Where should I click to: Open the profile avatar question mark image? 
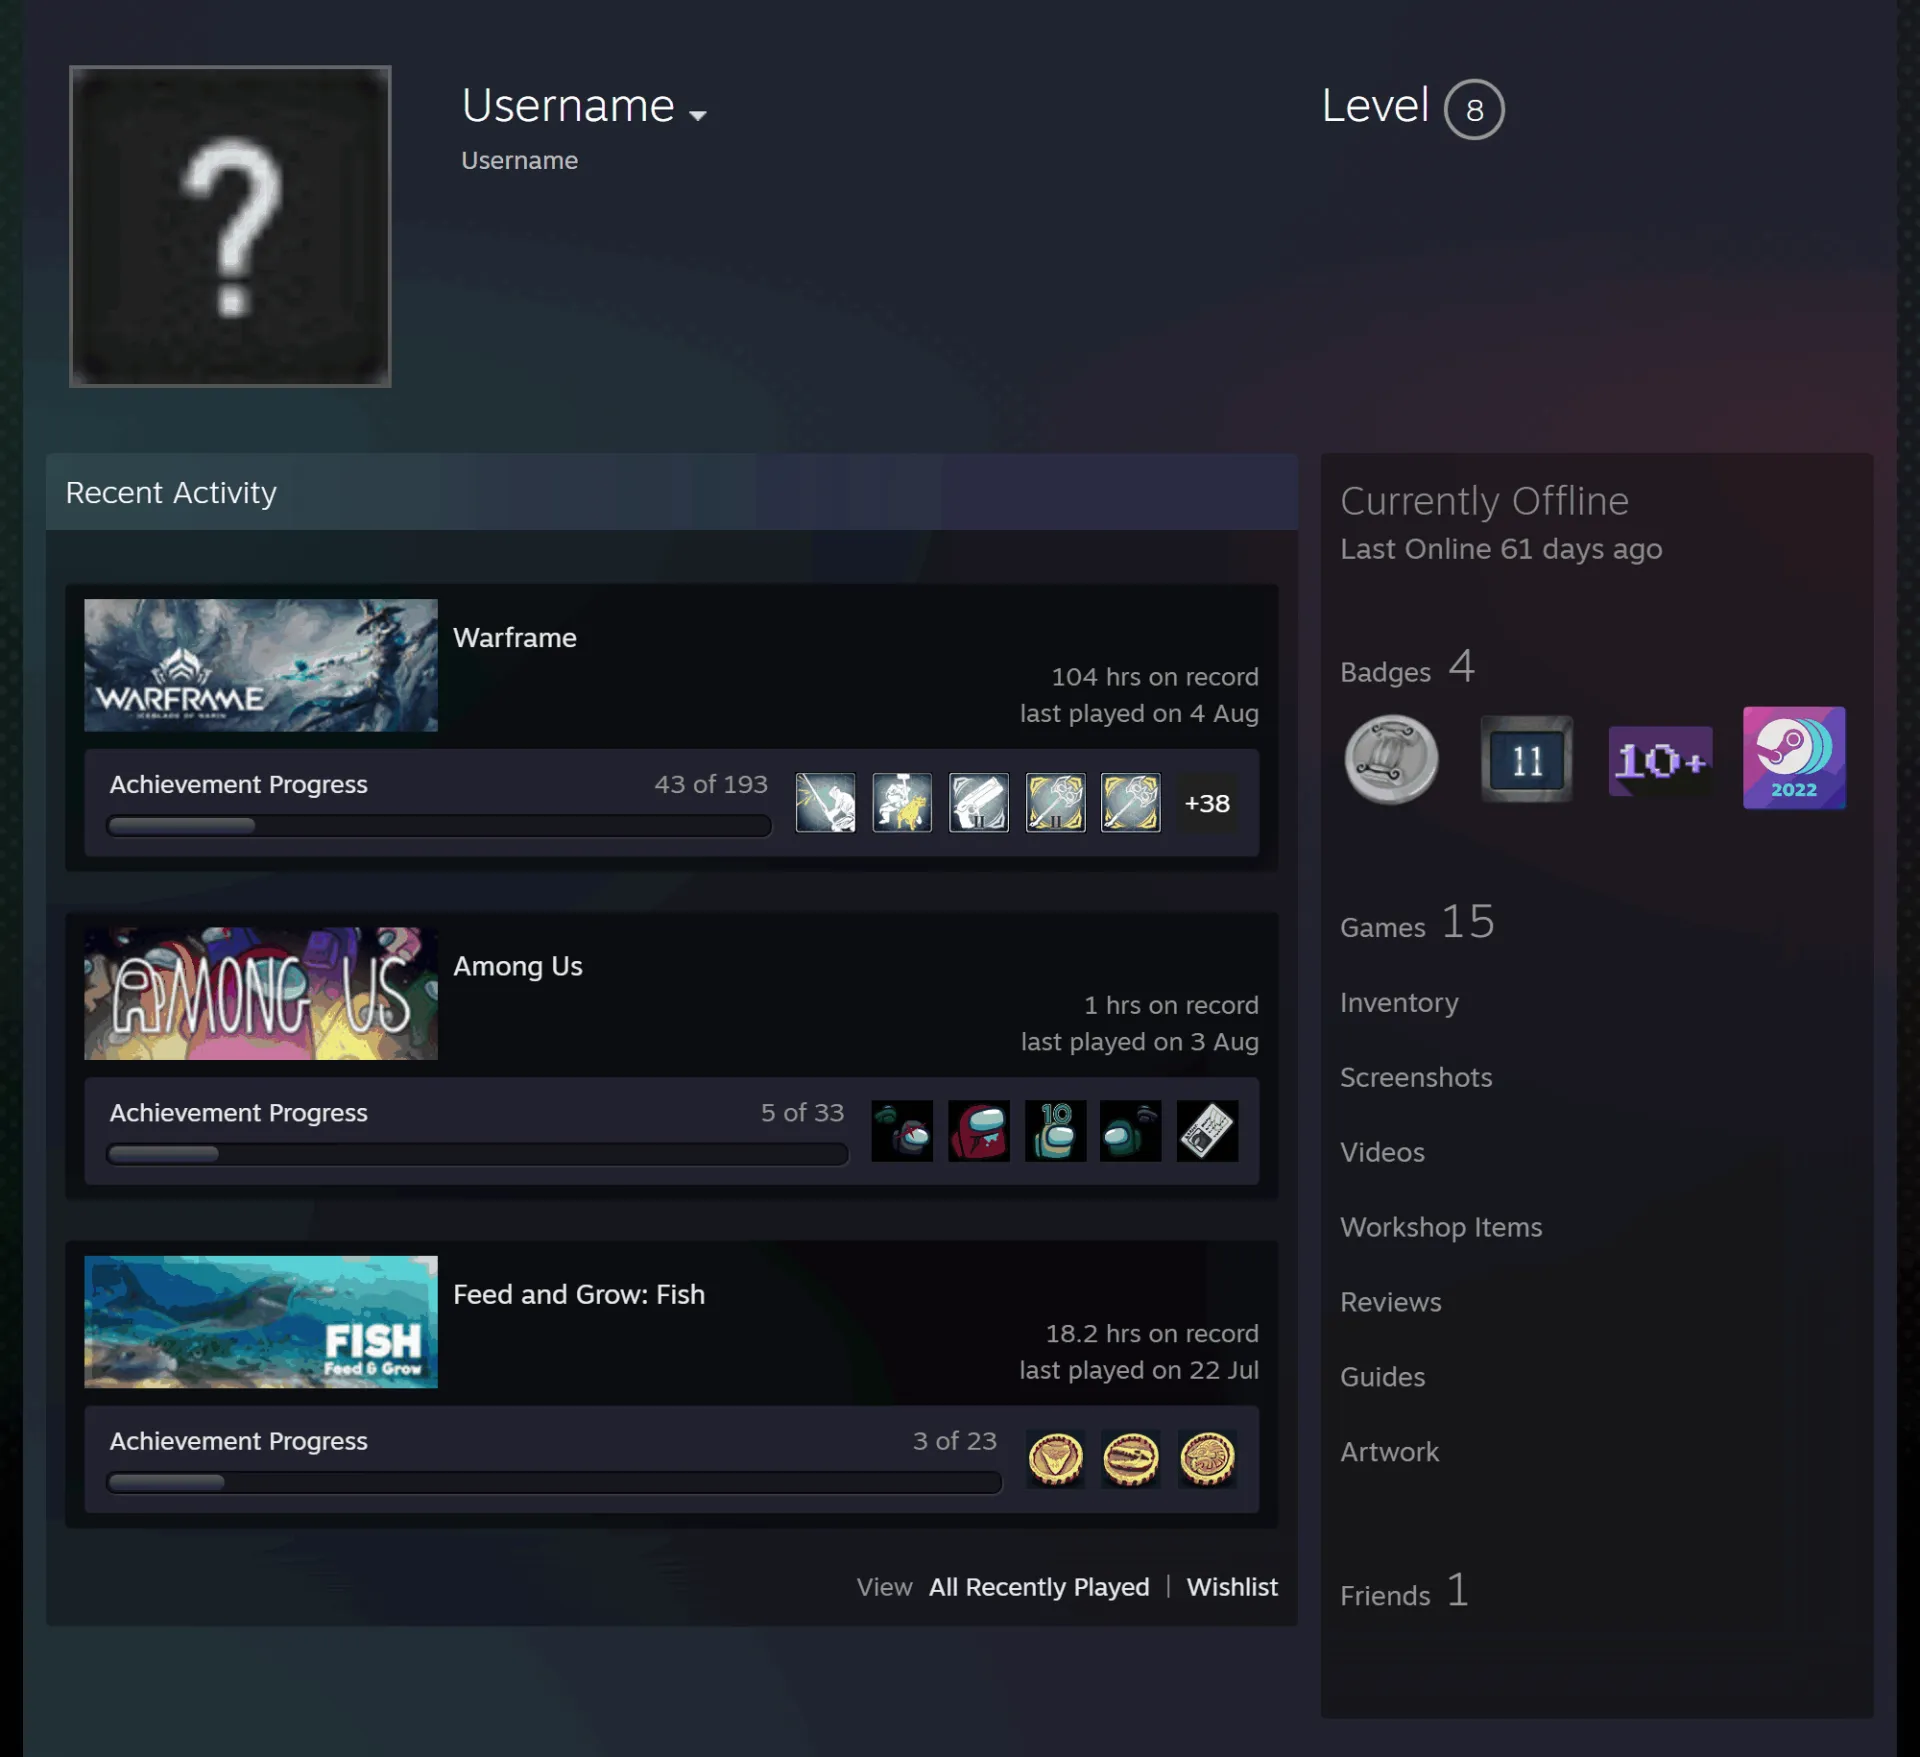[x=230, y=226]
